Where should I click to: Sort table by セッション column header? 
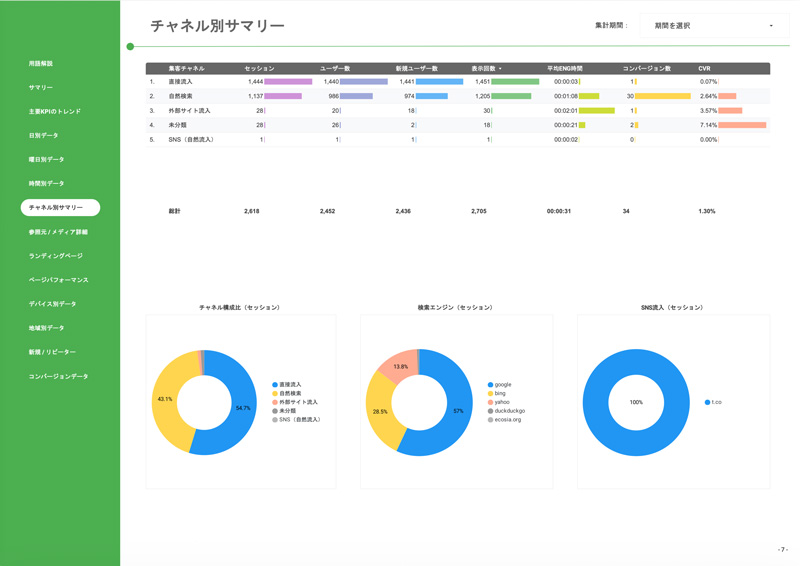coord(259,69)
